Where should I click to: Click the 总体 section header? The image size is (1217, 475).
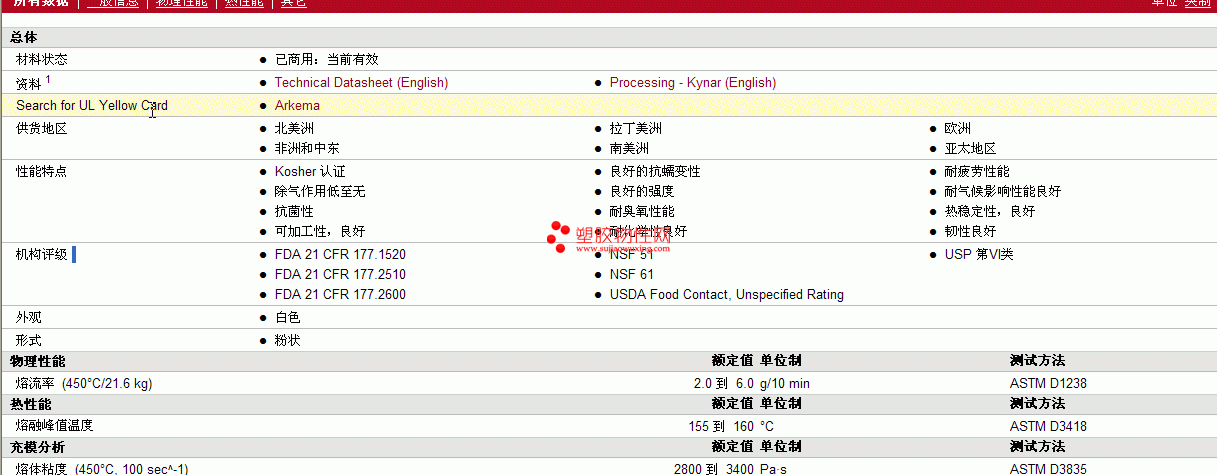click(x=23, y=37)
